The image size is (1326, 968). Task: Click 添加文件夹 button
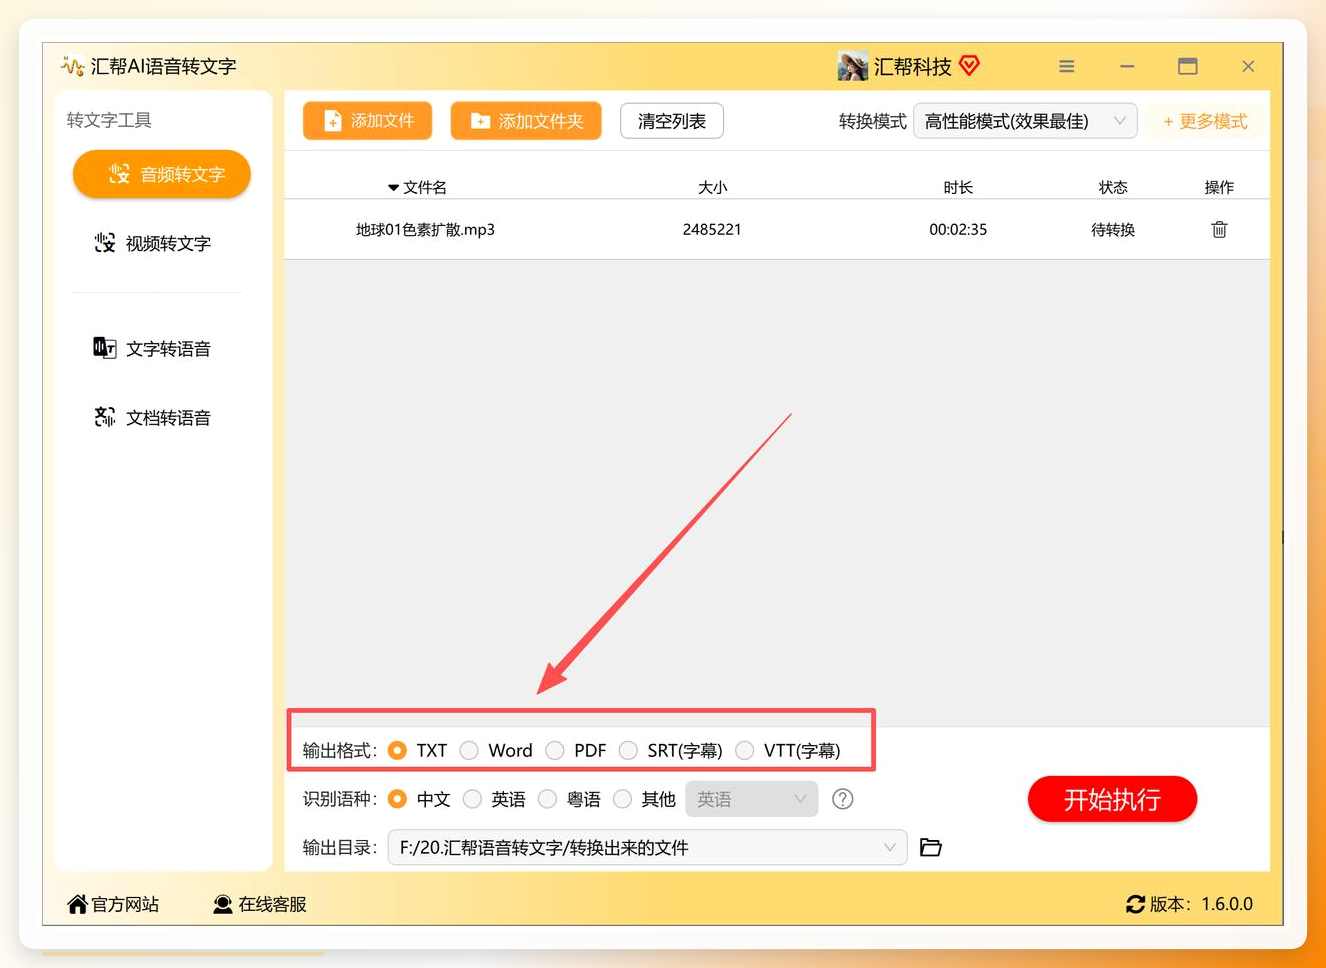526,121
